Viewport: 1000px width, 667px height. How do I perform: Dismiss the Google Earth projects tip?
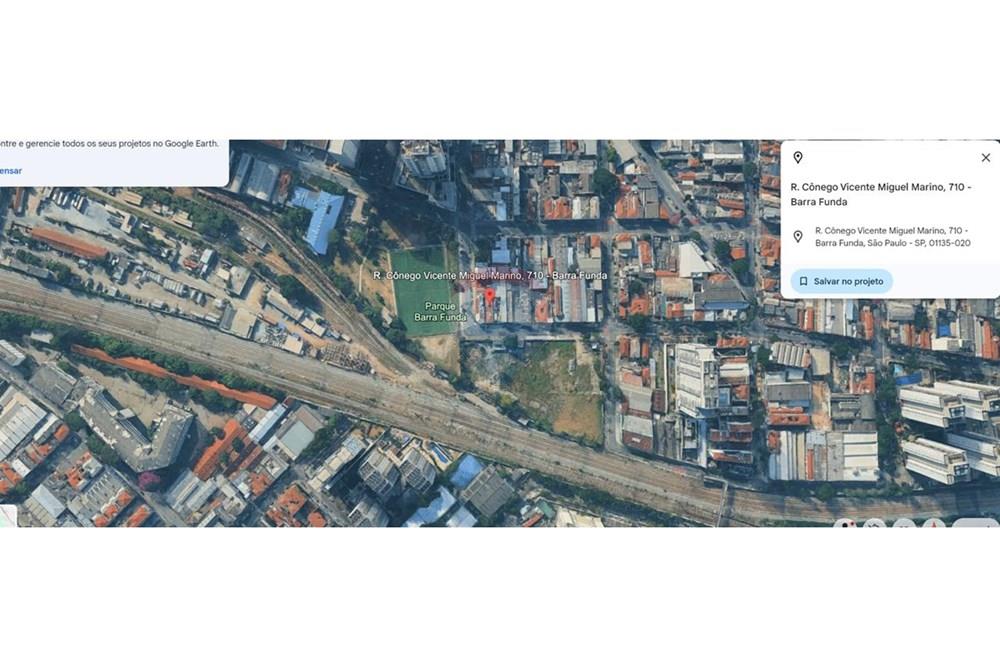pyautogui.click(x=11, y=170)
